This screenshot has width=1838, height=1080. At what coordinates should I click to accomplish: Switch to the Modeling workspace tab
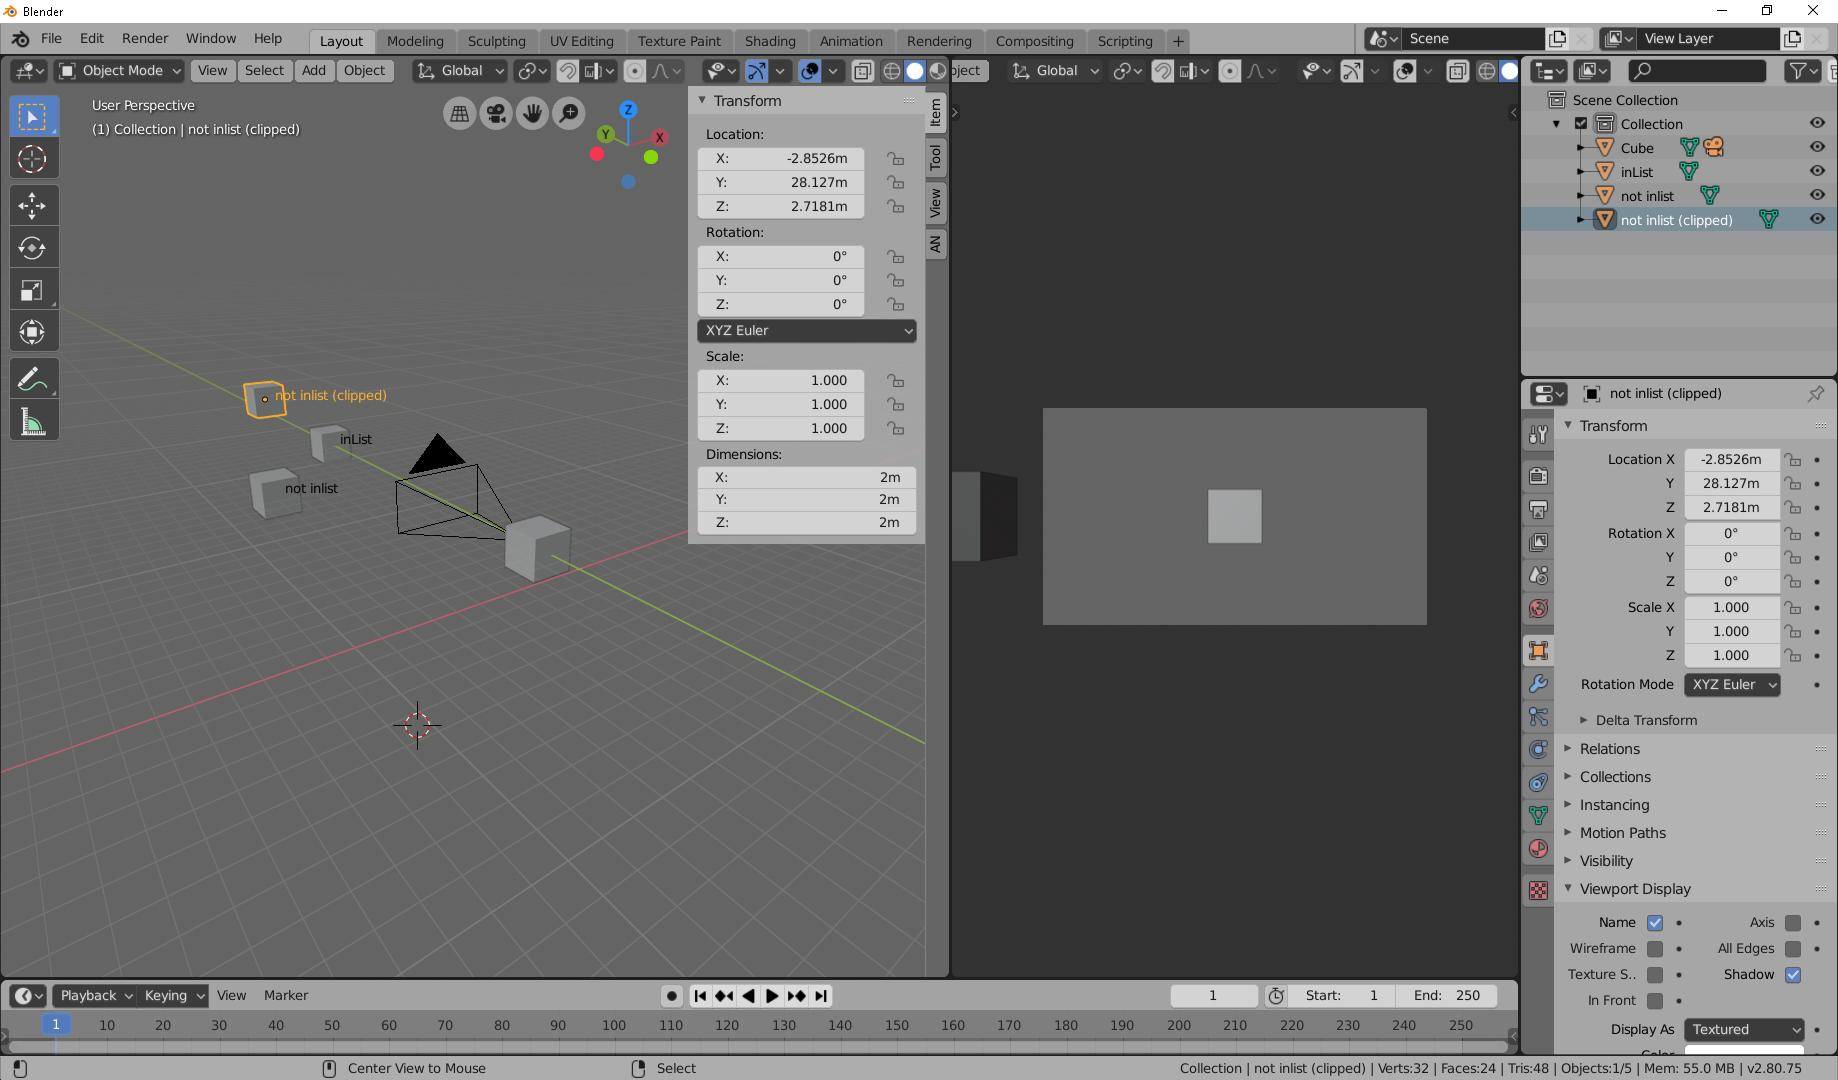[x=415, y=41]
